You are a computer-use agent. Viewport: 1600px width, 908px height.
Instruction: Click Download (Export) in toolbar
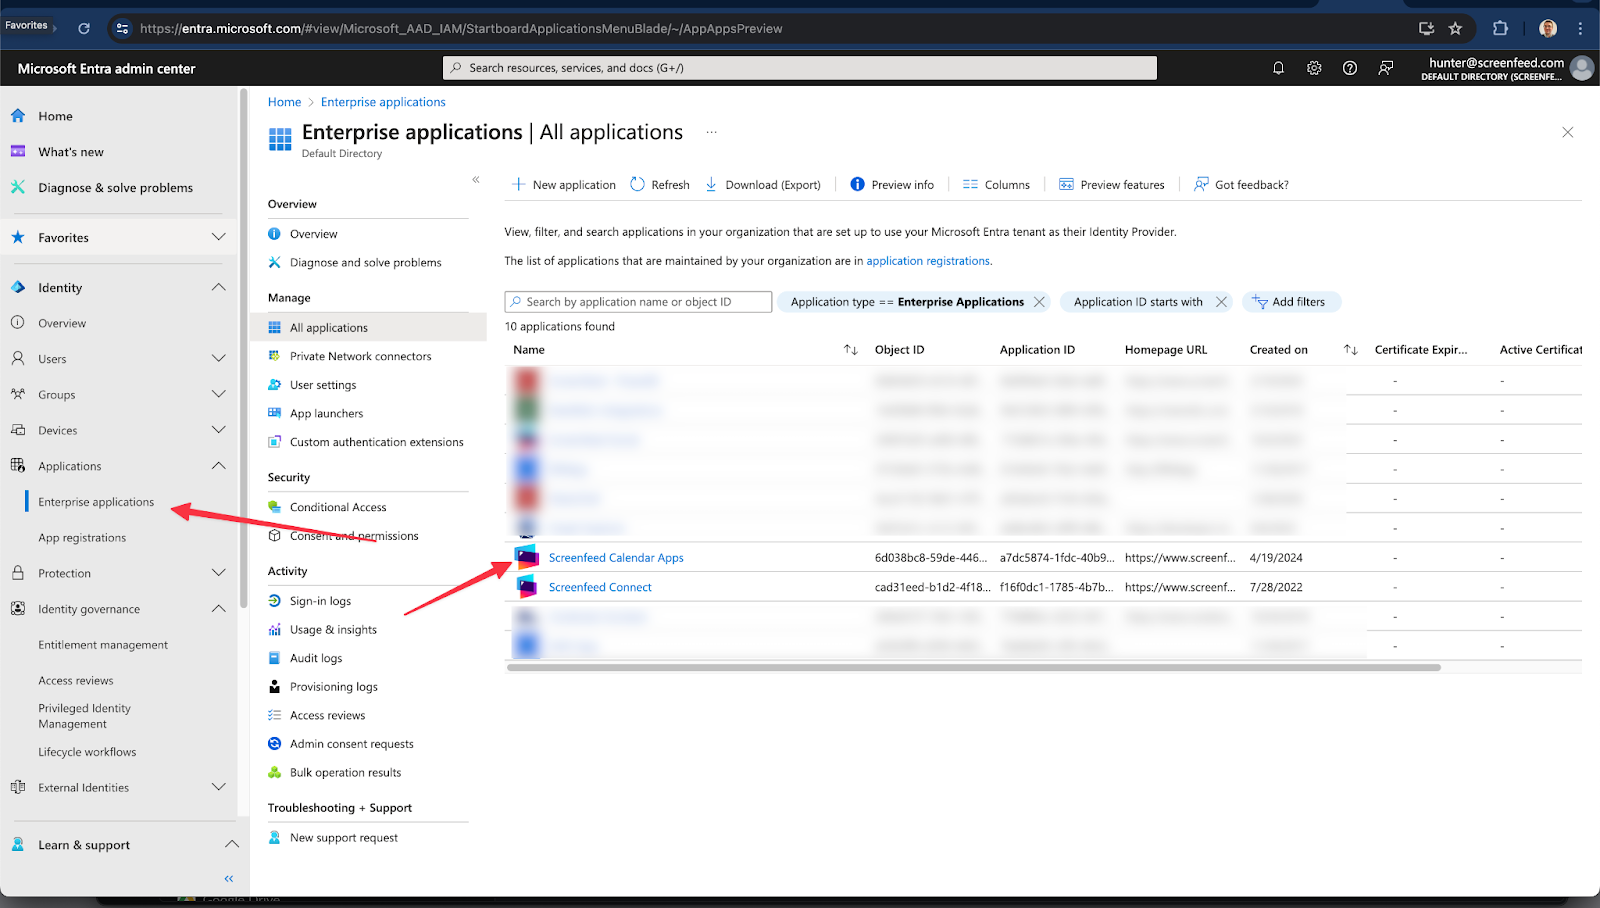(763, 185)
